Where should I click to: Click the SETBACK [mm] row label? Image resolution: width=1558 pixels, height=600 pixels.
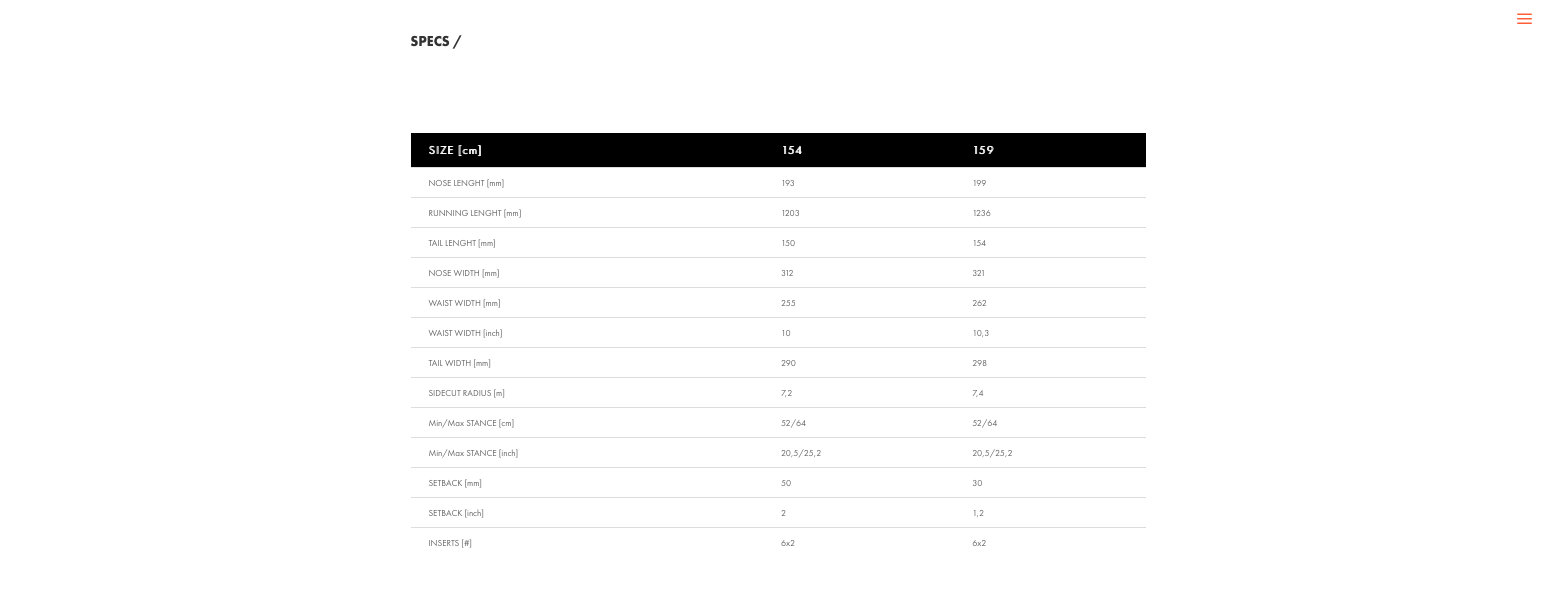click(455, 483)
